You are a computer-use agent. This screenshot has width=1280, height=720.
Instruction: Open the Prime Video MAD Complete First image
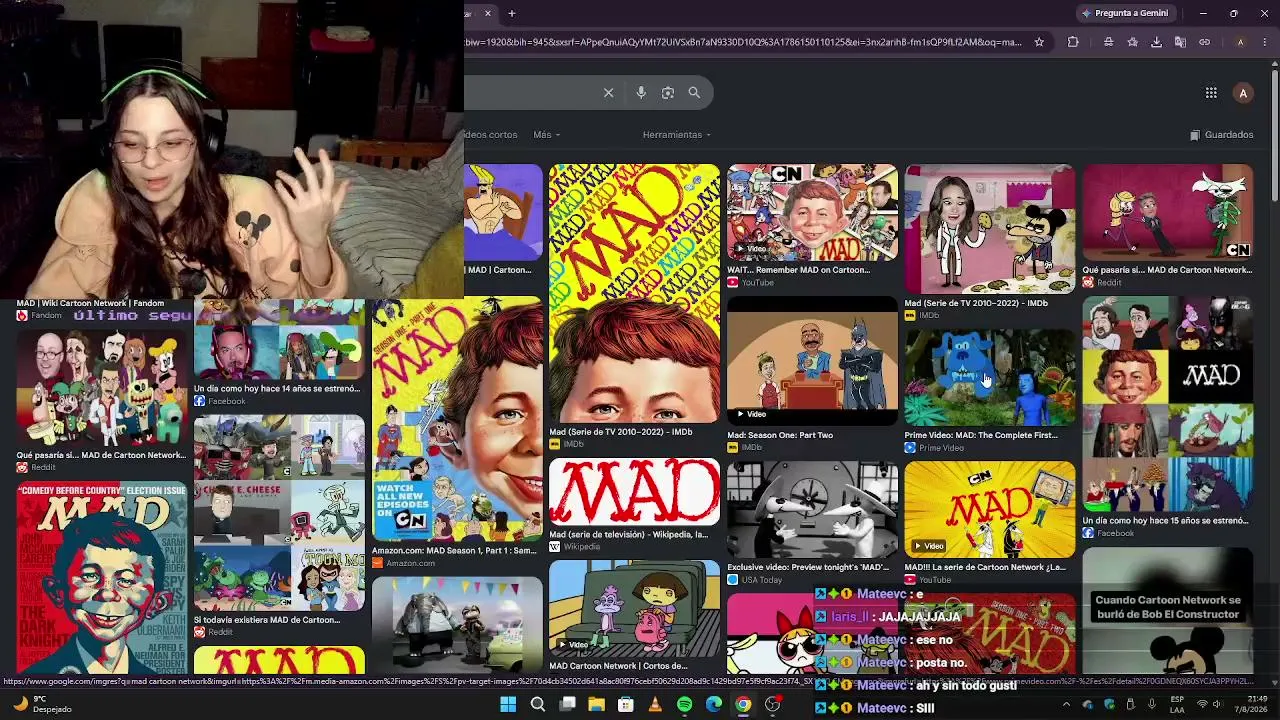[990, 377]
